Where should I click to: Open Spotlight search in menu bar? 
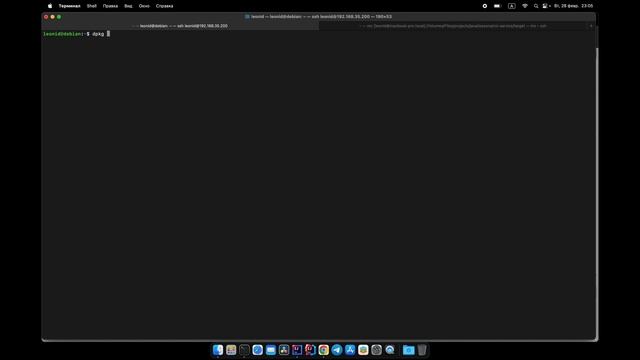point(536,6)
